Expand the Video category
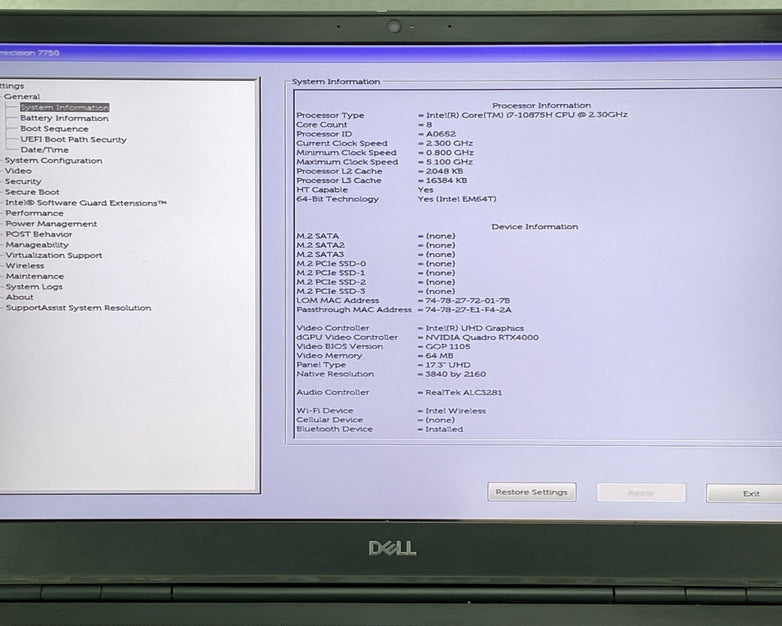This screenshot has width=782, height=626. [x=18, y=171]
